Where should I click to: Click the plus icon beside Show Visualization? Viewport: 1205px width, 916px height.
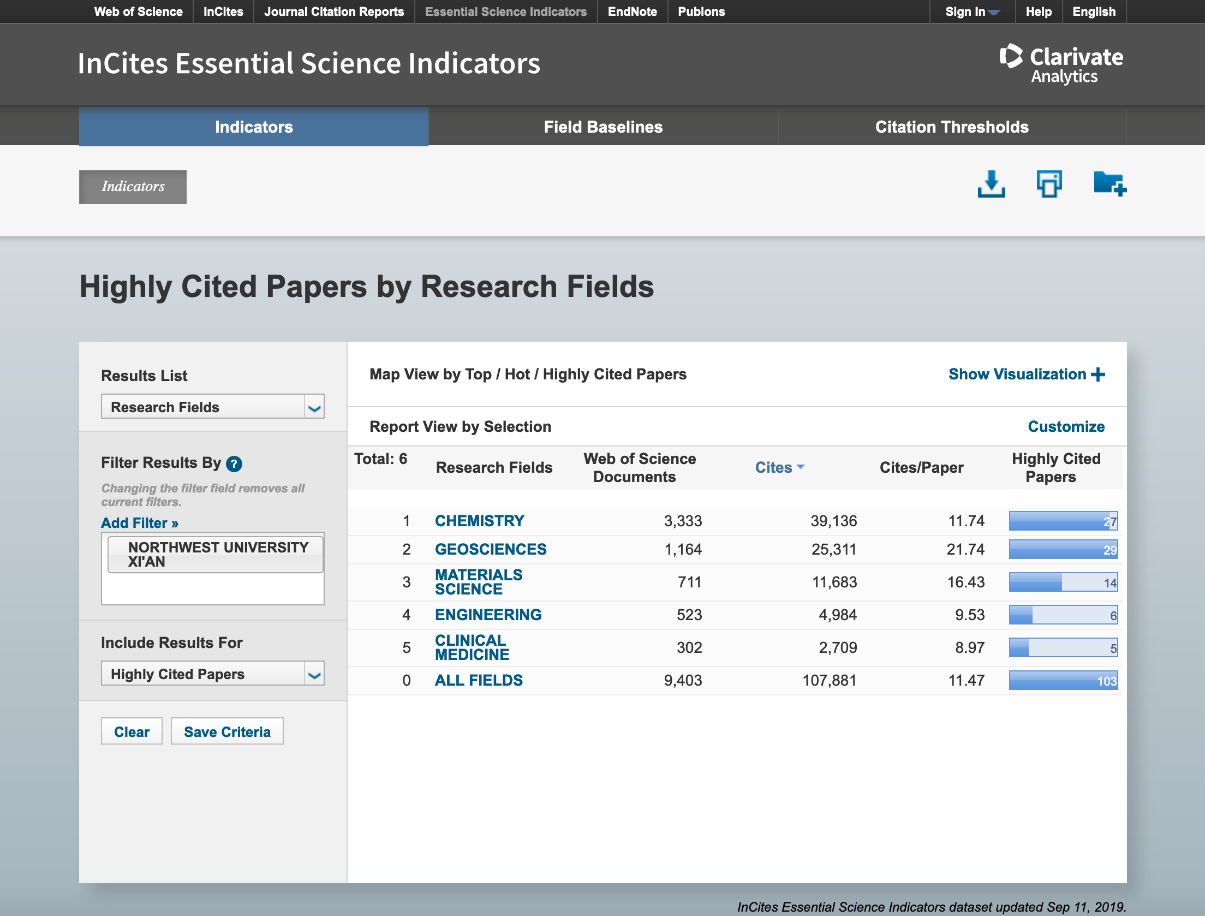(1098, 374)
